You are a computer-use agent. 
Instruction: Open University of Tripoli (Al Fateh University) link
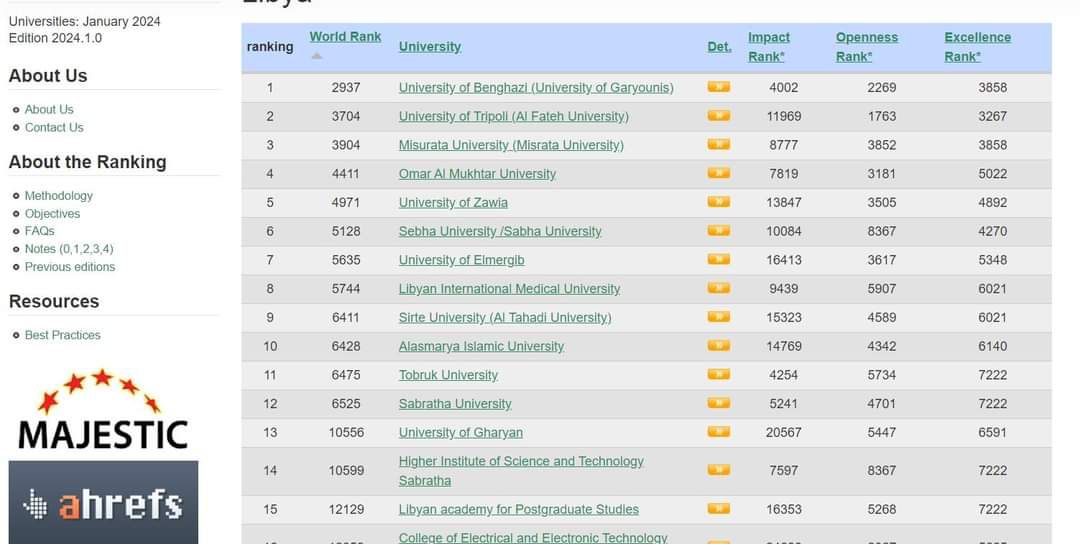[514, 116]
